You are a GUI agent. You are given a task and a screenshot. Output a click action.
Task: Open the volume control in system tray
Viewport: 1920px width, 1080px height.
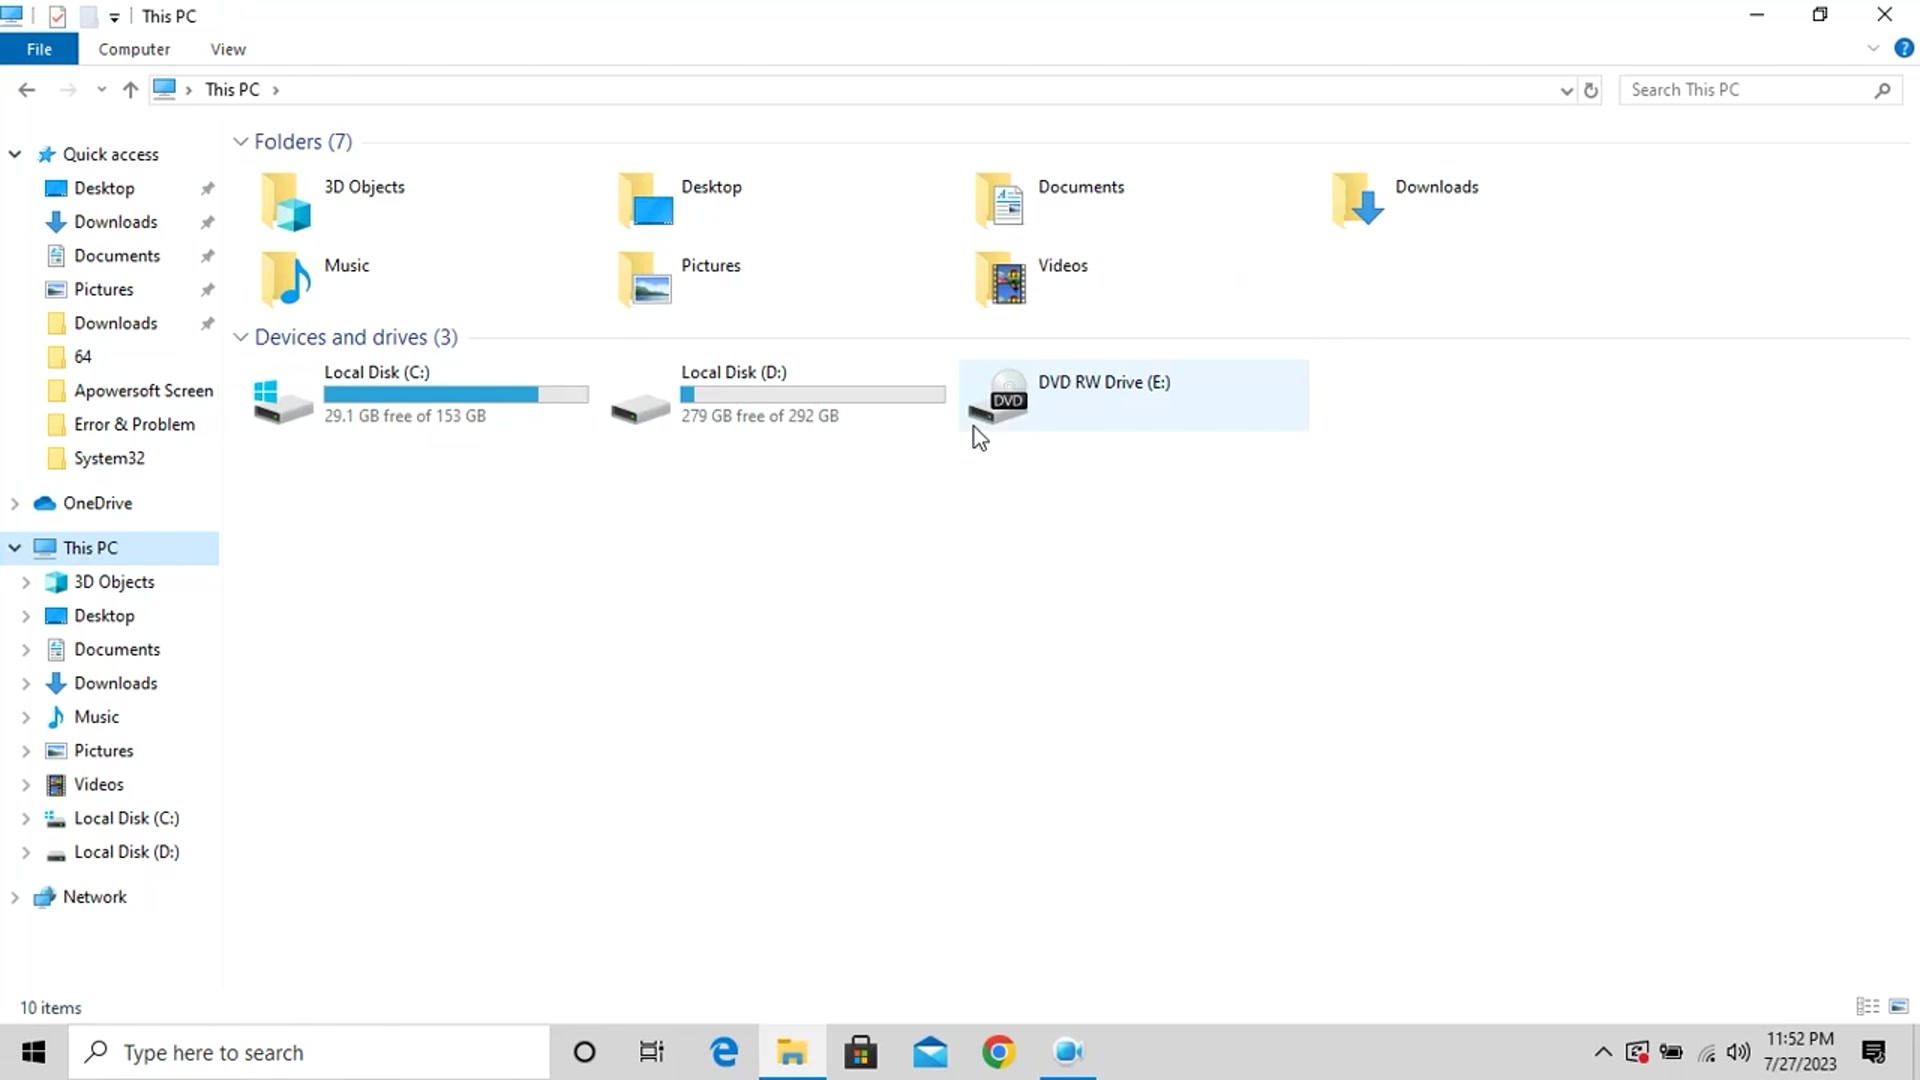coord(1739,1052)
